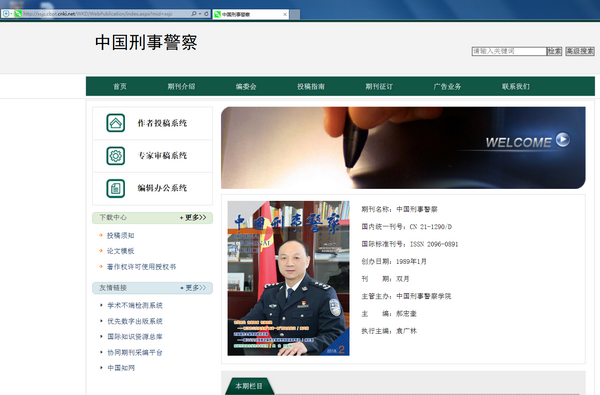Viewport: 600px width, 395px height.
Task: Click the keyword search input field
Action: coord(509,51)
